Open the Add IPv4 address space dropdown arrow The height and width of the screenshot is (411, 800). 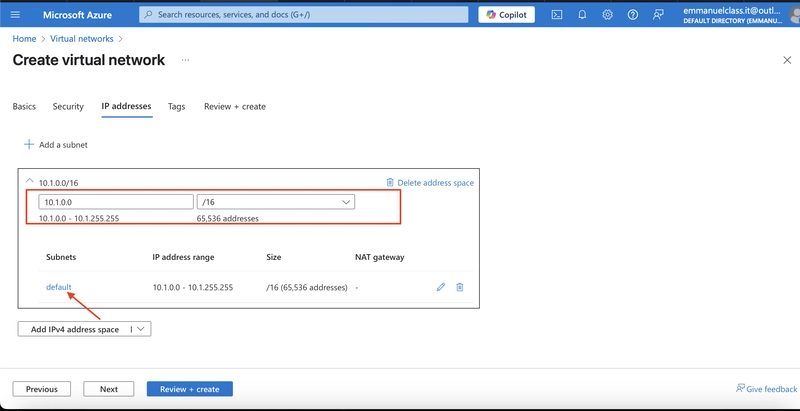click(x=141, y=329)
